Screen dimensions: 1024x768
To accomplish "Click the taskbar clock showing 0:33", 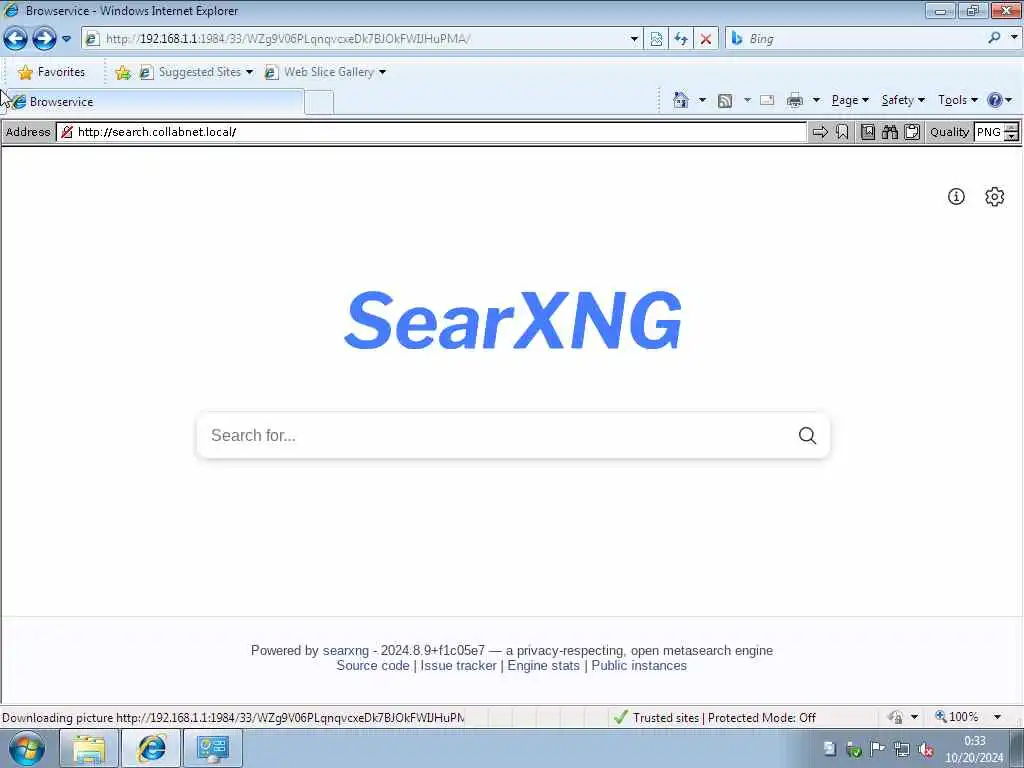I will 974,749.
